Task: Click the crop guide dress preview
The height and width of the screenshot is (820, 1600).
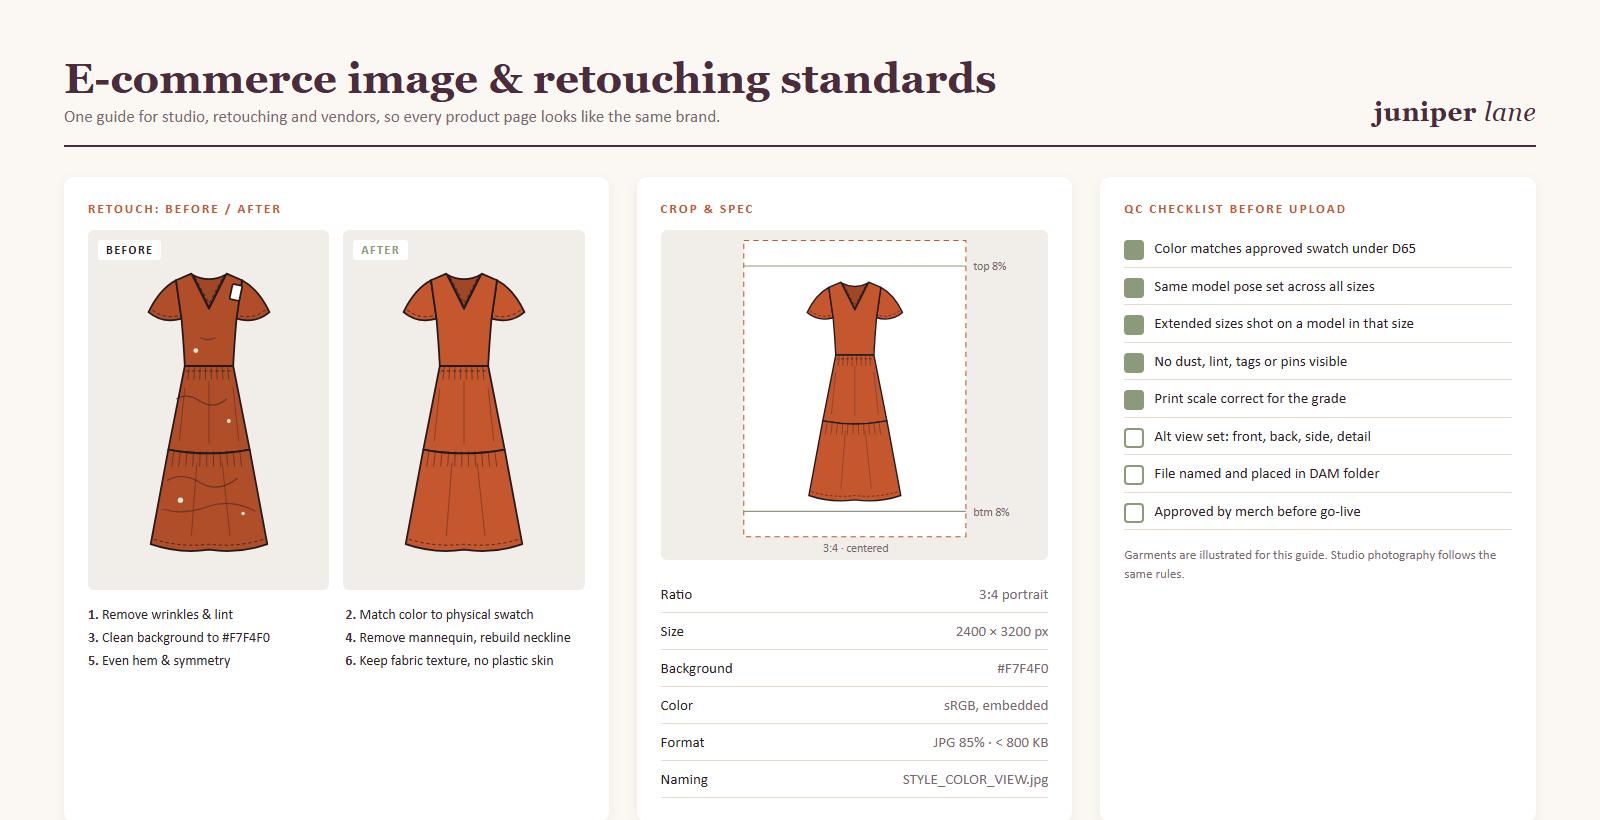Action: click(855, 391)
